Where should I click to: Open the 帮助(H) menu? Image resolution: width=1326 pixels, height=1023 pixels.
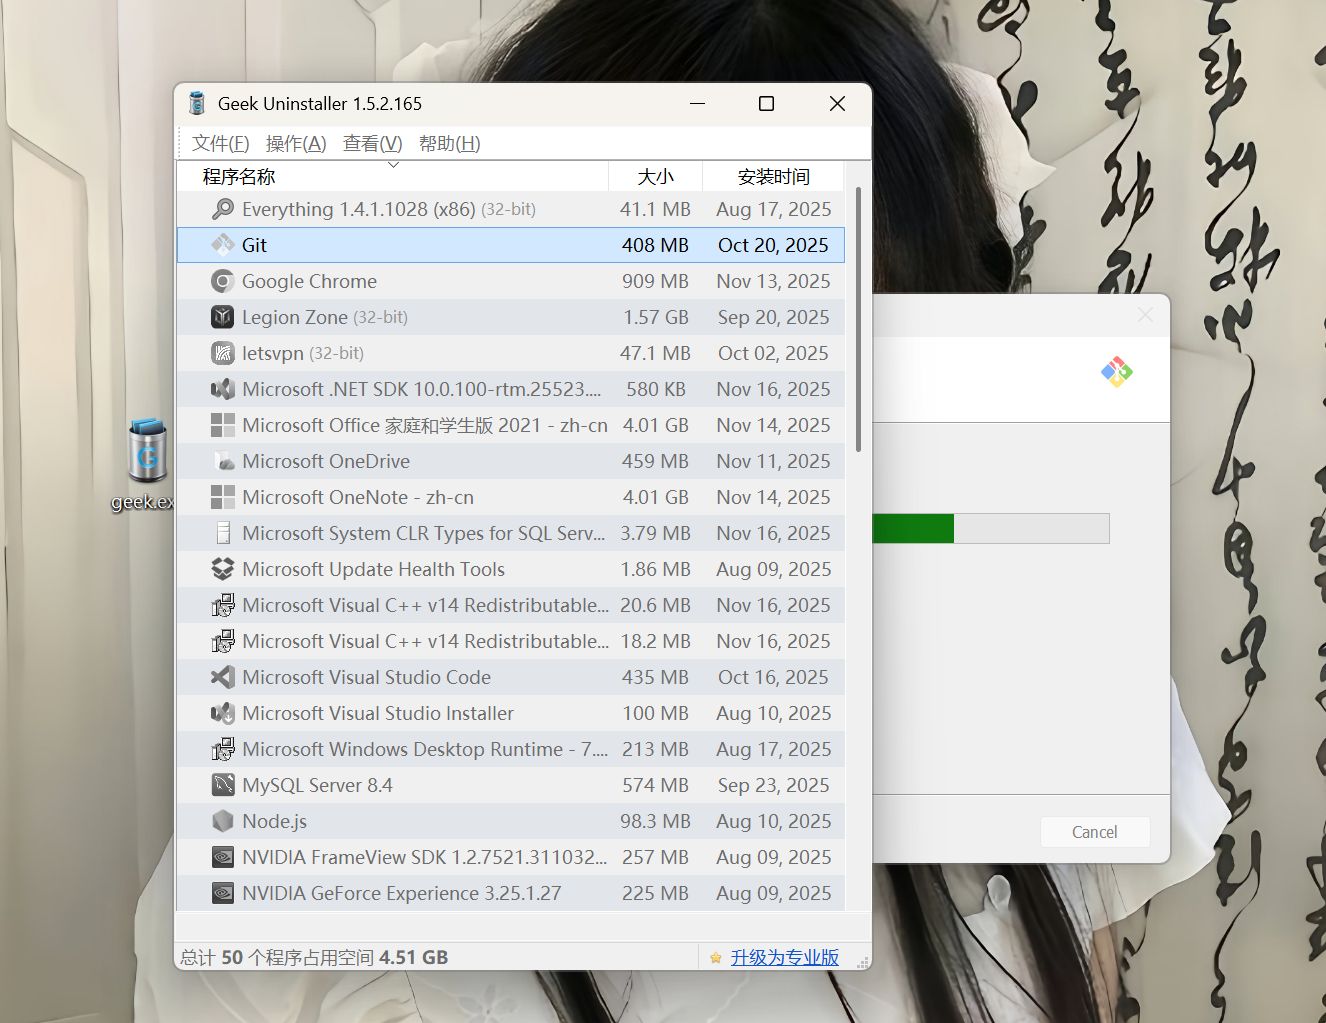tap(449, 143)
